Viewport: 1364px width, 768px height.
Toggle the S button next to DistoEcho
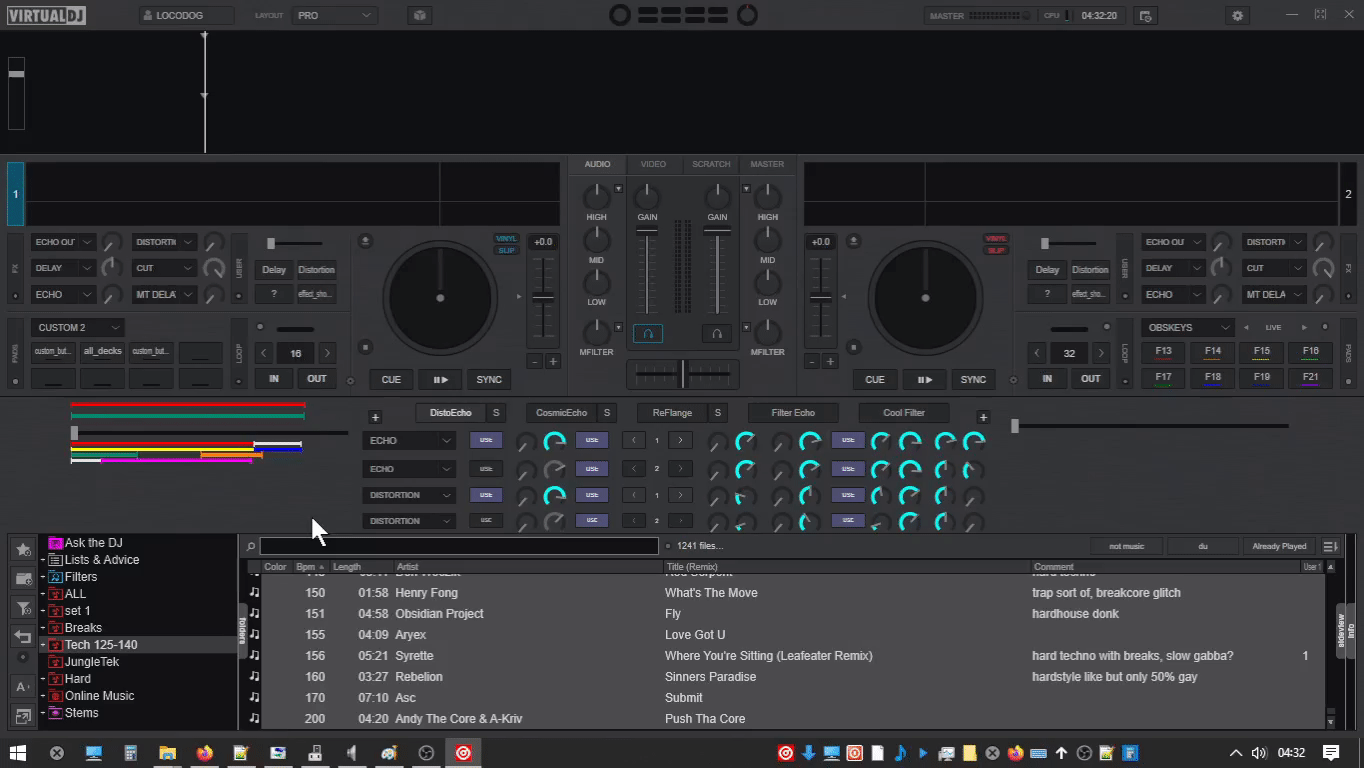point(496,413)
